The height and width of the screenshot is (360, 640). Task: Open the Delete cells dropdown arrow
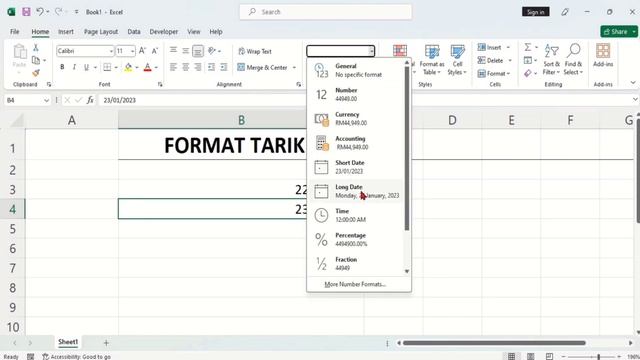click(x=510, y=60)
